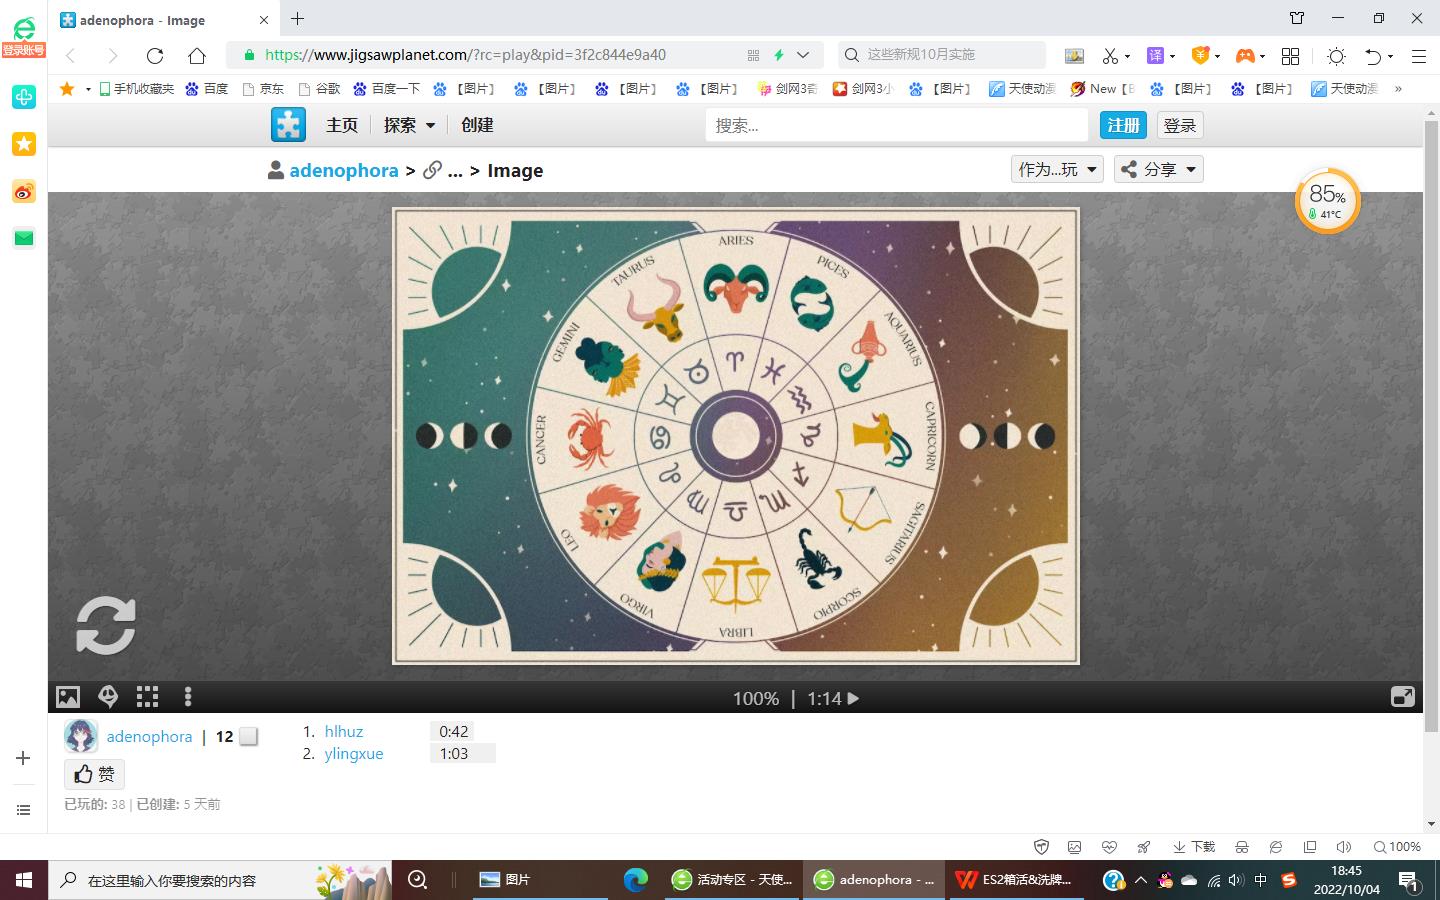Viewport: 1440px width, 900px height.
Task: Open the four-square apps grid icon
Action: pos(1291,56)
